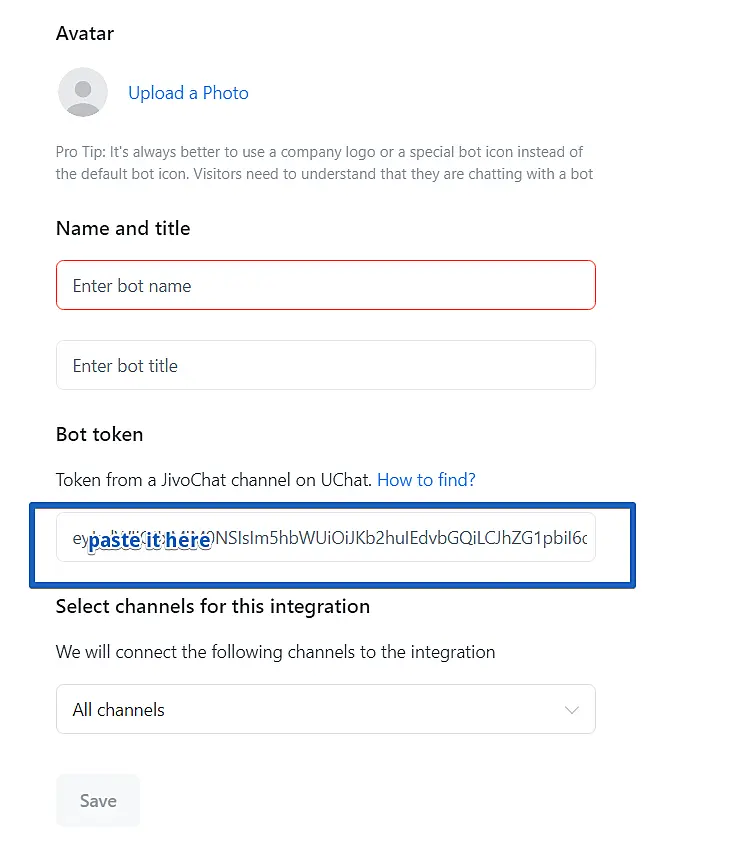Click the Pro Tip company logo sentence
732x865 pixels.
click(319, 152)
